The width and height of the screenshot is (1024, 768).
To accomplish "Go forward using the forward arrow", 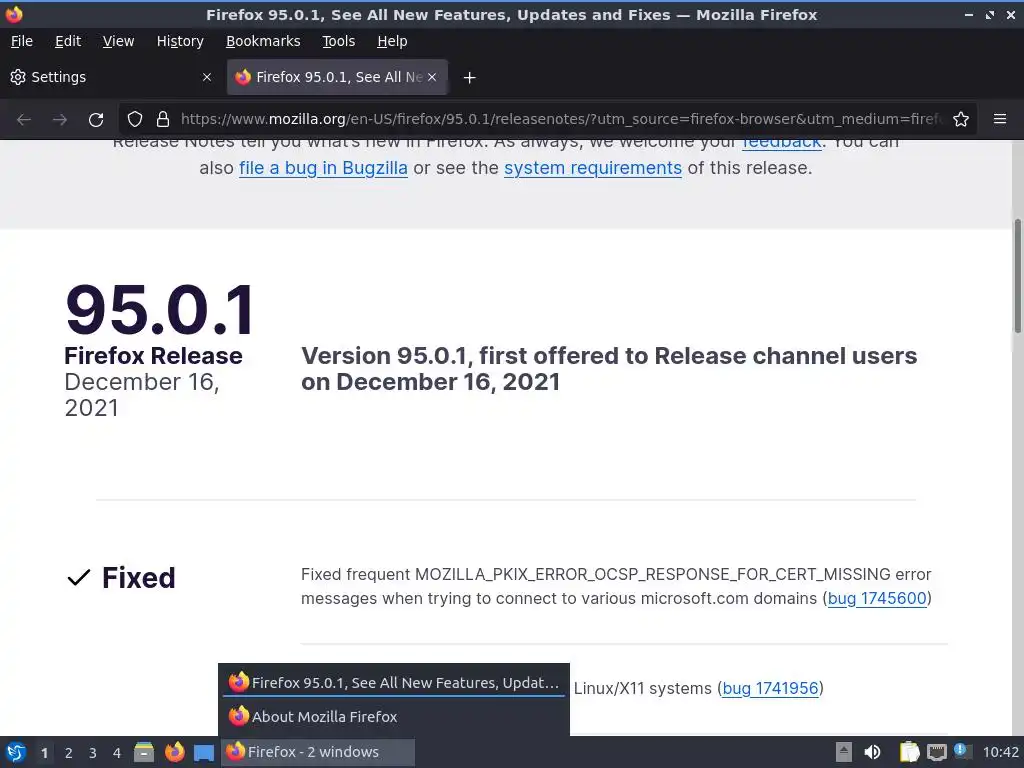I will click(x=60, y=120).
